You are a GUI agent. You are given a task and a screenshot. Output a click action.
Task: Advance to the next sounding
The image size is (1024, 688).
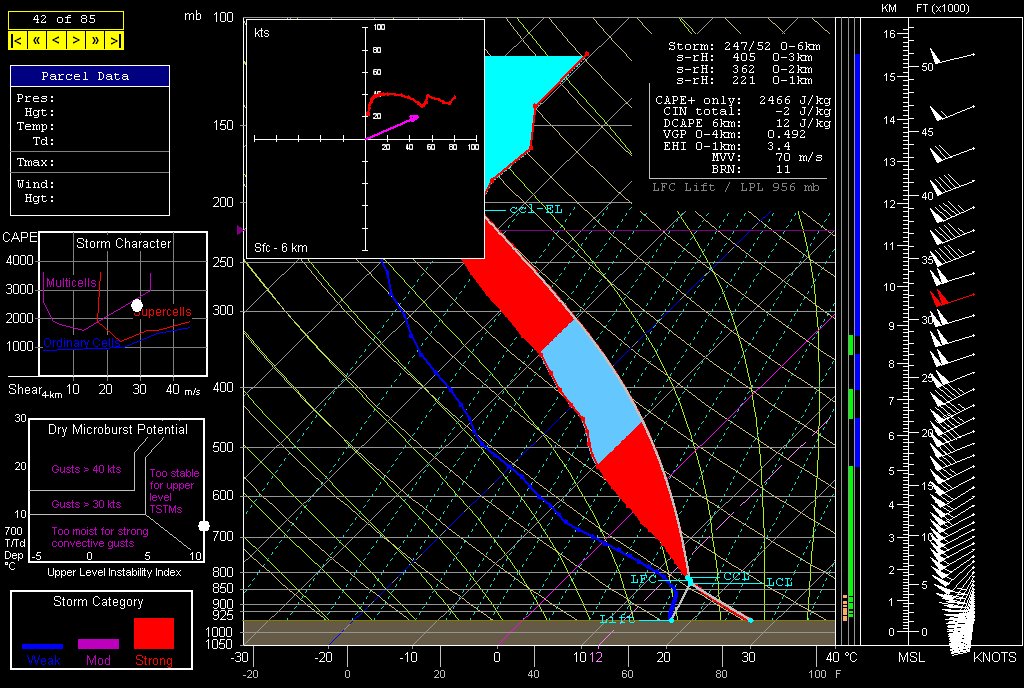(76, 40)
